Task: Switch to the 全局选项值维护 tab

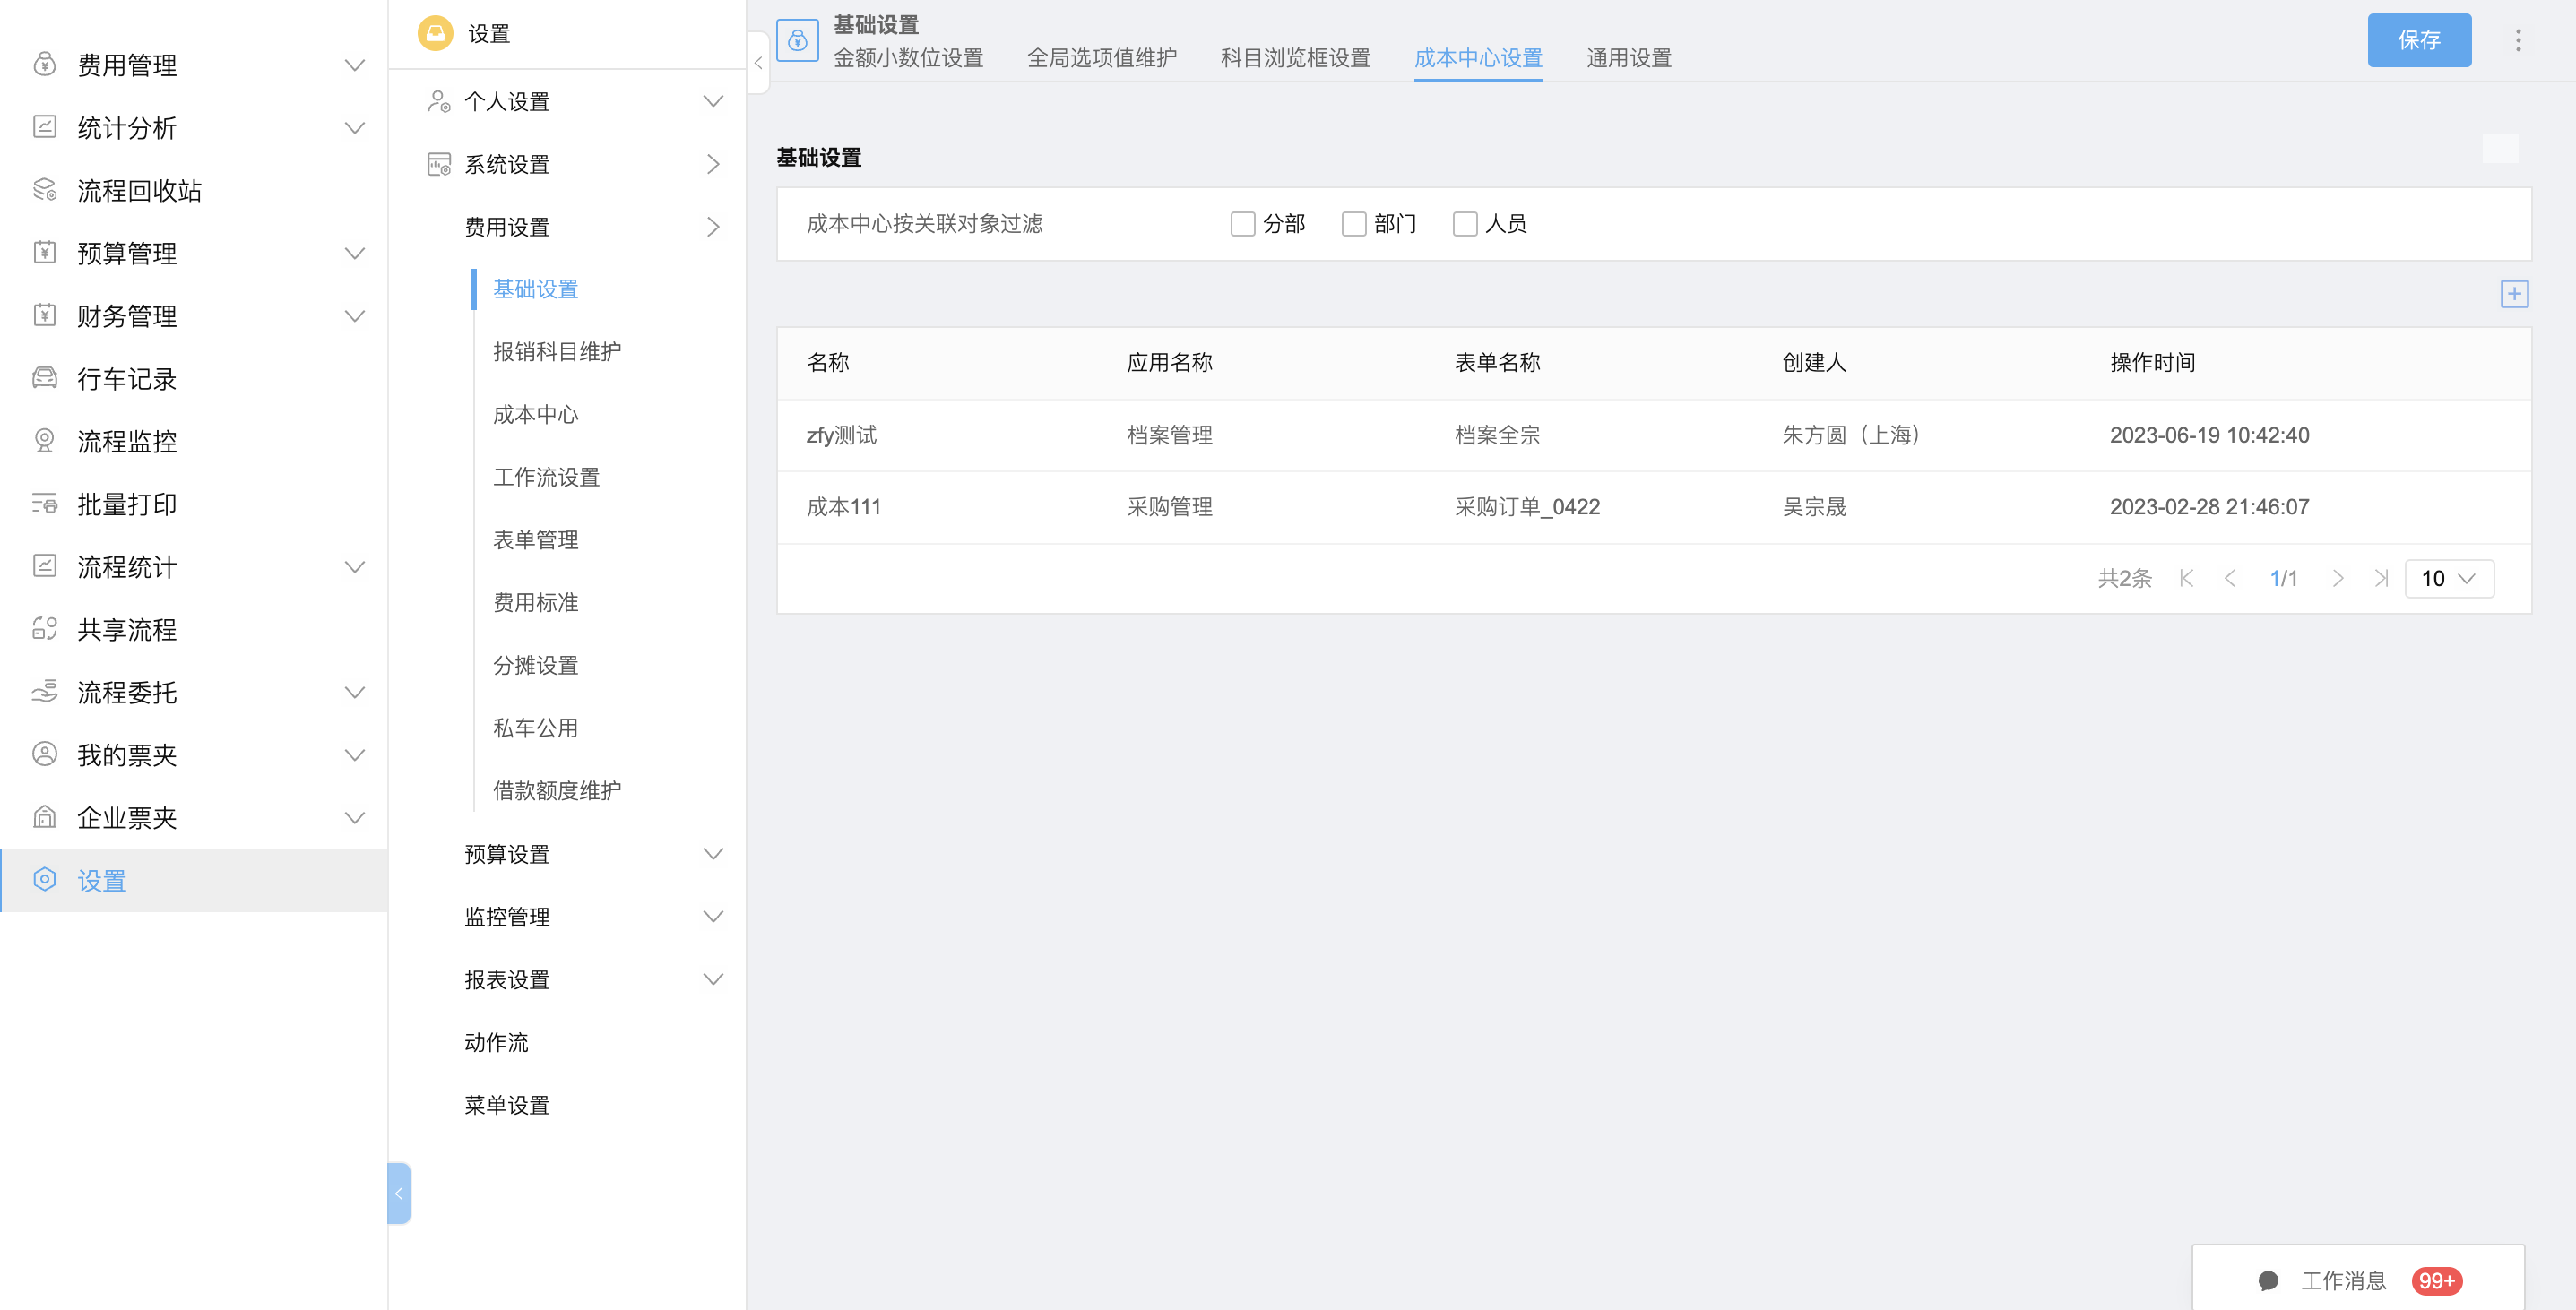Action: tap(1101, 58)
